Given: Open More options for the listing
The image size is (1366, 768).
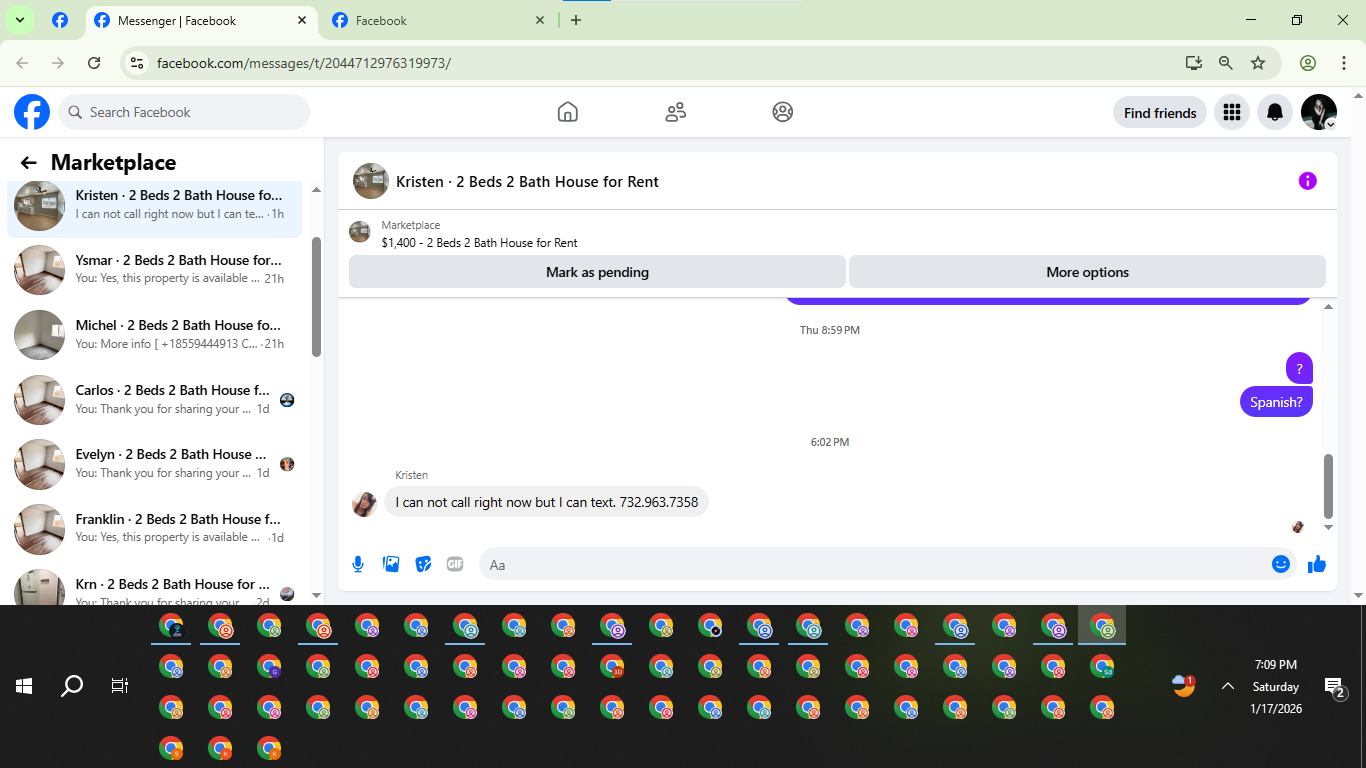Looking at the screenshot, I should (1087, 272).
